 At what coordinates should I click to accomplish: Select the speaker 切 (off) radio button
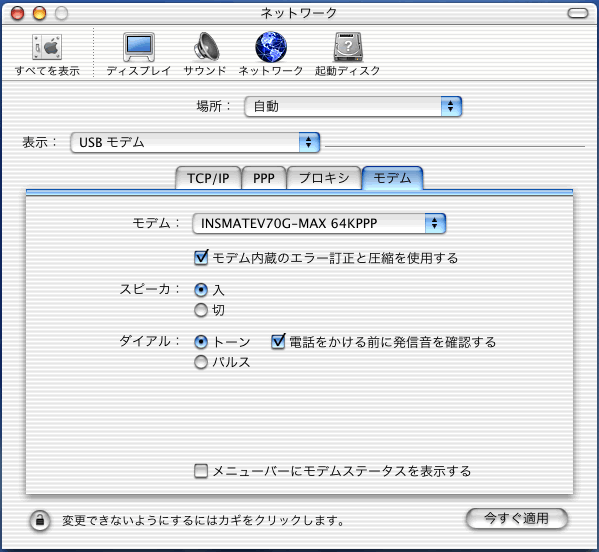tap(201, 310)
